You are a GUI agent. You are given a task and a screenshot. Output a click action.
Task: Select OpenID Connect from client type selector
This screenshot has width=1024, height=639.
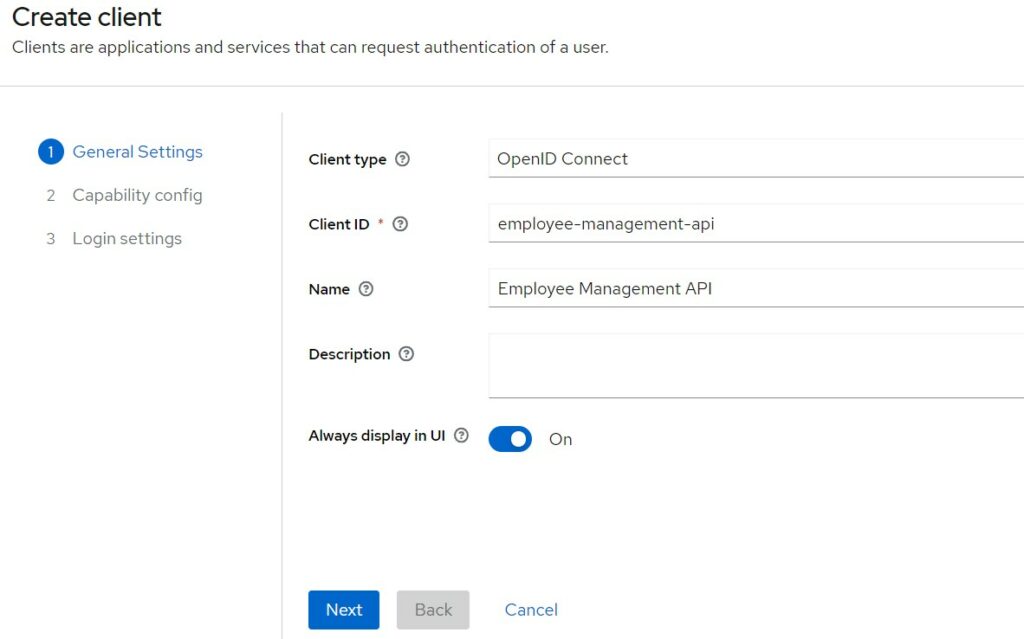[x=700, y=158]
